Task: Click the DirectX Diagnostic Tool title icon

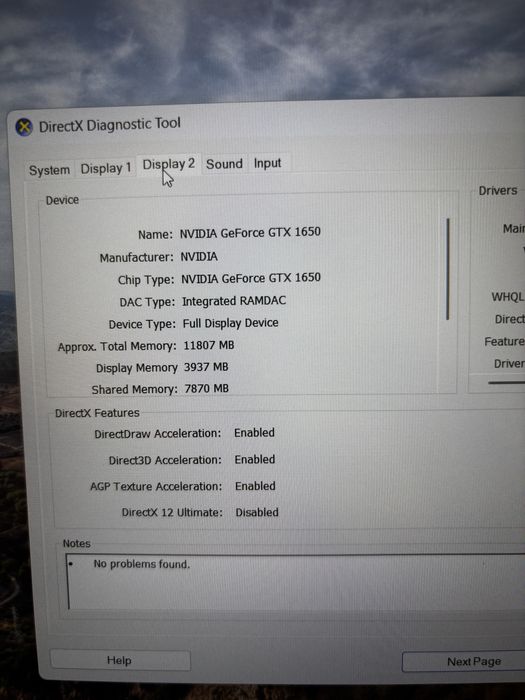Action: (x=24, y=127)
